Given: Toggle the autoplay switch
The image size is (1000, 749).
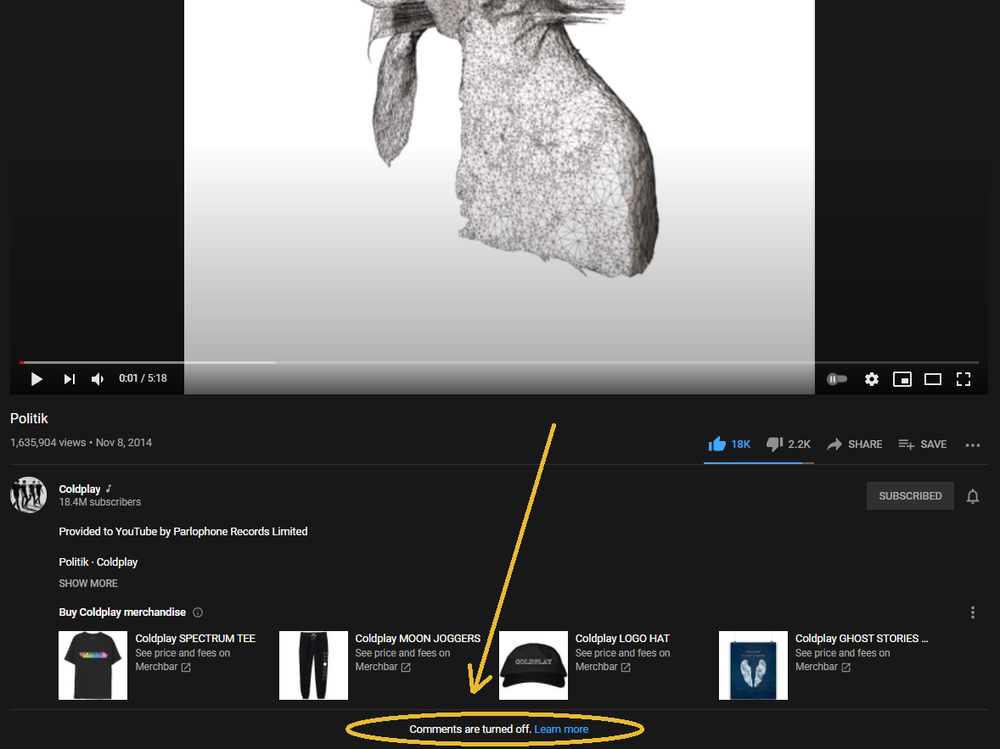Looking at the screenshot, I should [837, 379].
